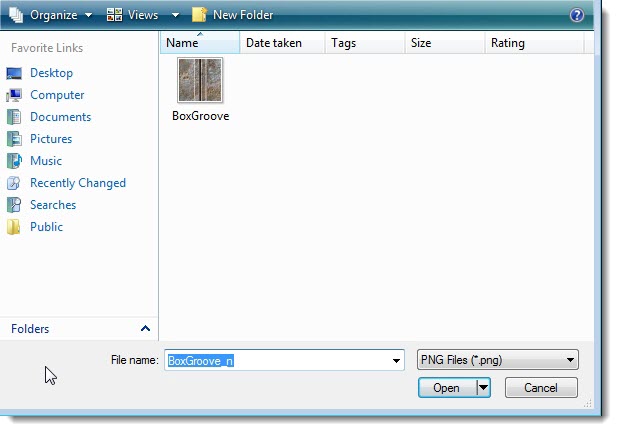Open the Searches link
Viewport: 617px width, 431px height.
pos(53,205)
